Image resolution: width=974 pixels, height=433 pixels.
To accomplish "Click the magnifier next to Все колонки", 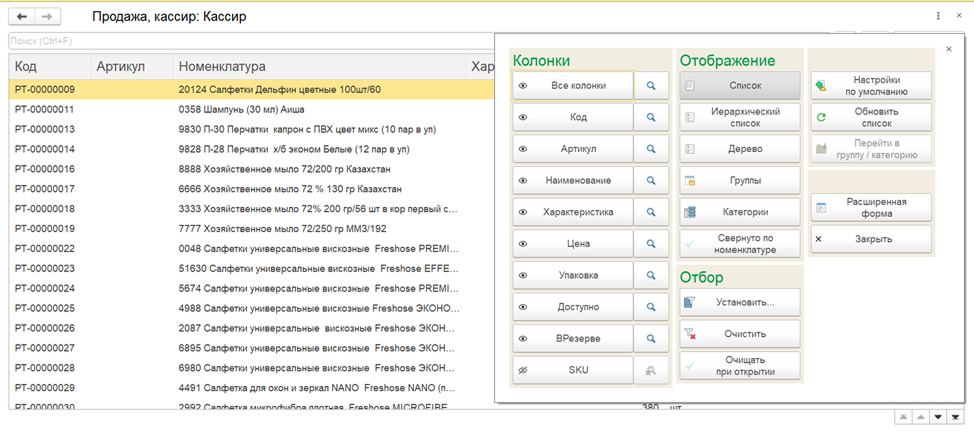I will point(651,85).
